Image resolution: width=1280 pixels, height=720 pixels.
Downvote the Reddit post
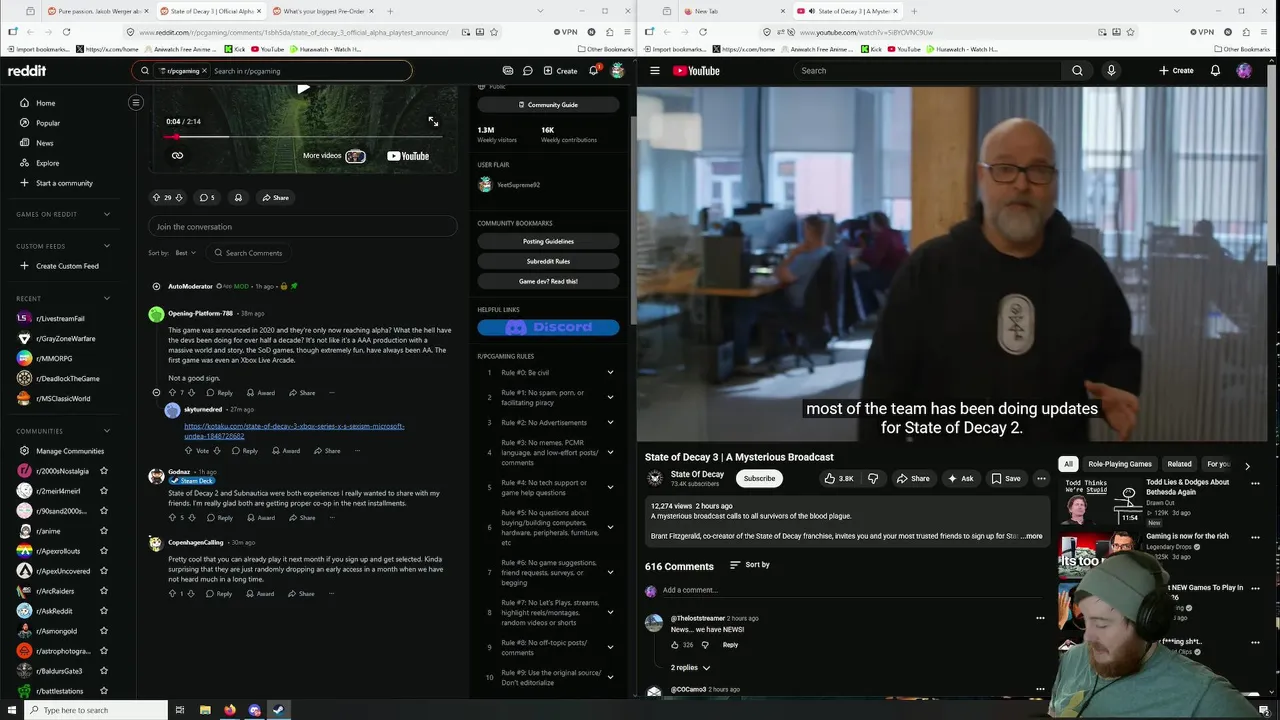click(180, 197)
